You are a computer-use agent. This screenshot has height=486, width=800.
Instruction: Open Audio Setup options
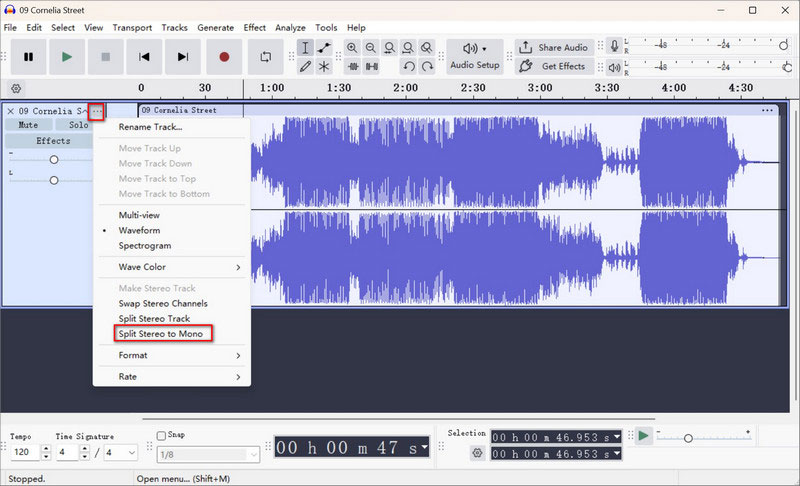pos(474,56)
